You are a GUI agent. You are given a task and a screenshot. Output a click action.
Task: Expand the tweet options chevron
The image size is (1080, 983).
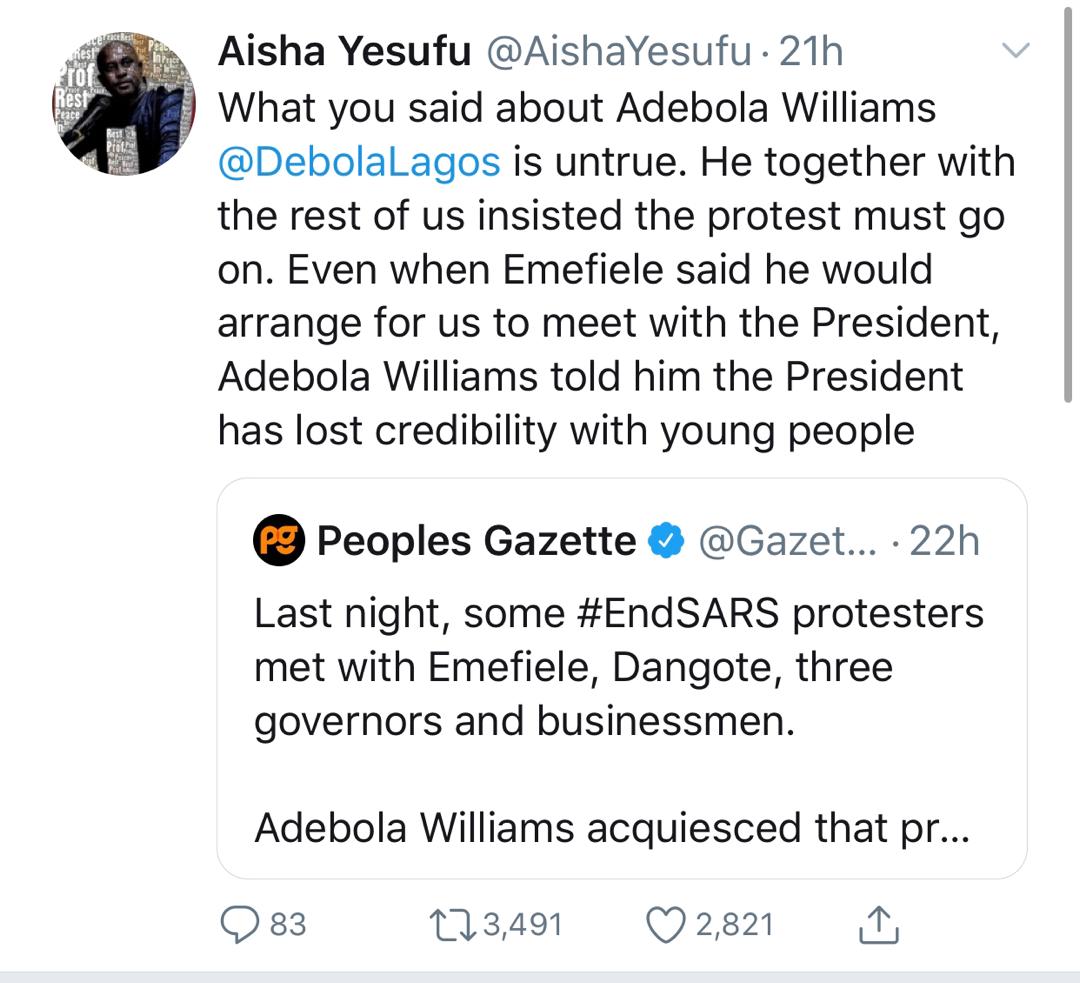(x=1016, y=50)
